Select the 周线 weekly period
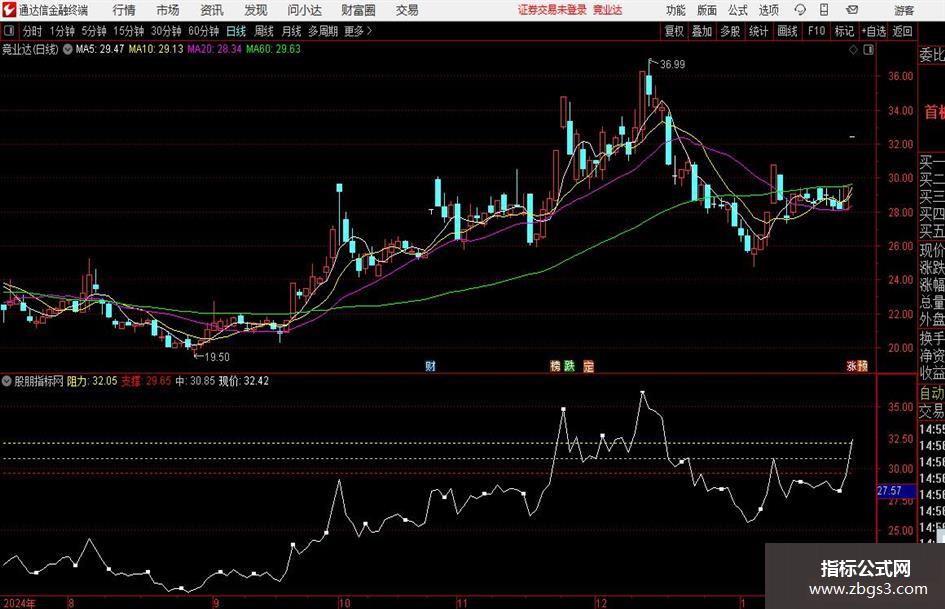The height and width of the screenshot is (609, 945). tap(263, 31)
